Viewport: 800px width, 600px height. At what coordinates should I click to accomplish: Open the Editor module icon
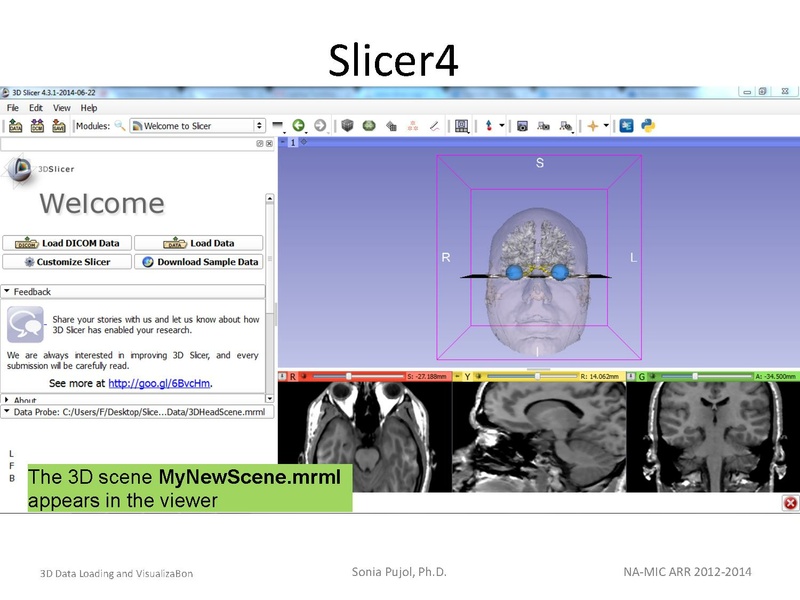point(434,126)
